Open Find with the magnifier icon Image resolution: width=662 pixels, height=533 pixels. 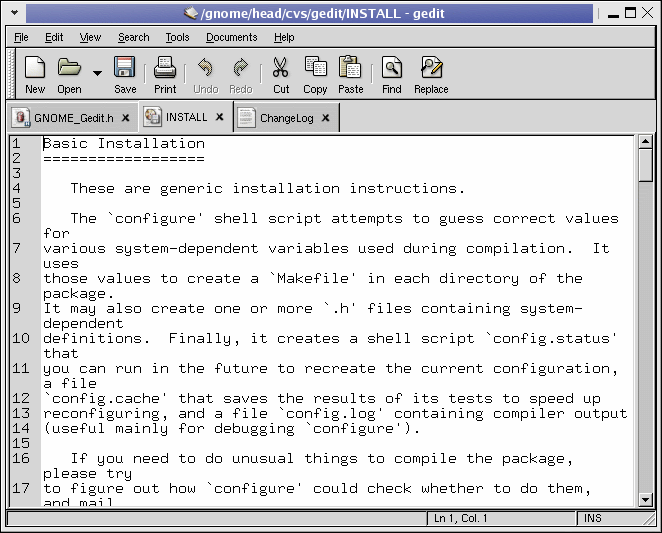391,68
